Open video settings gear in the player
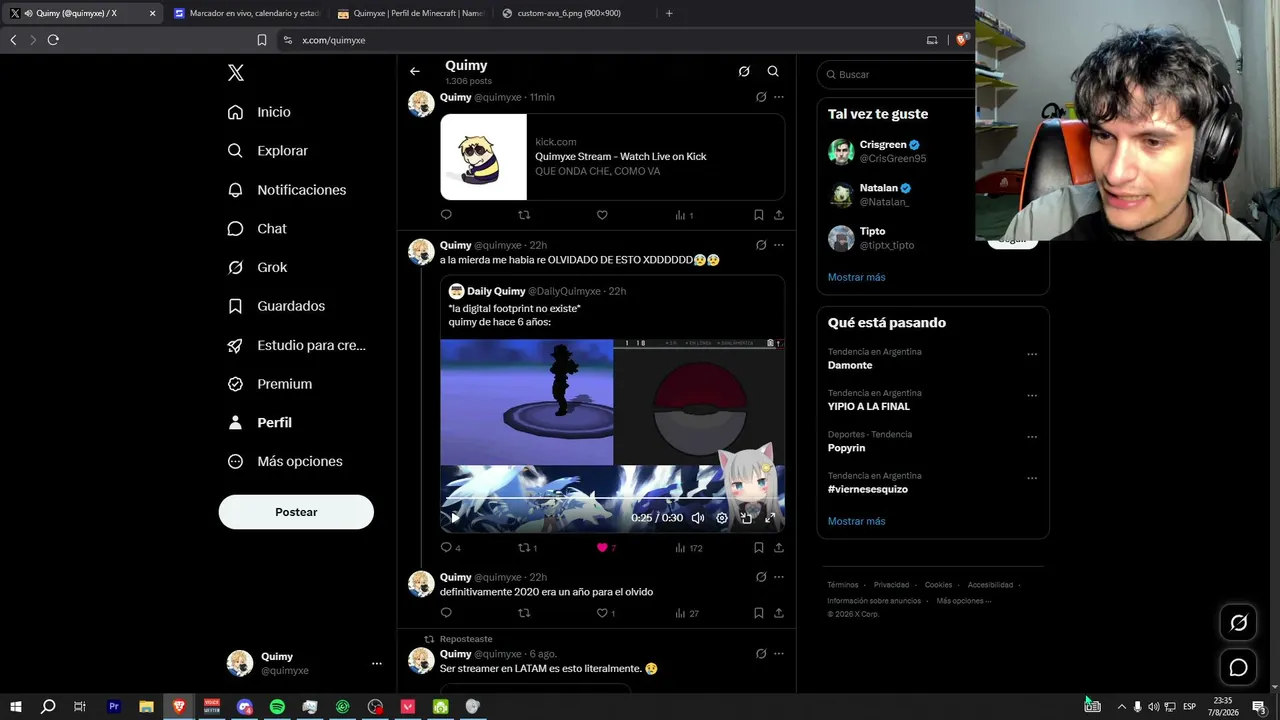Screen dimensions: 1280x720 [722, 518]
